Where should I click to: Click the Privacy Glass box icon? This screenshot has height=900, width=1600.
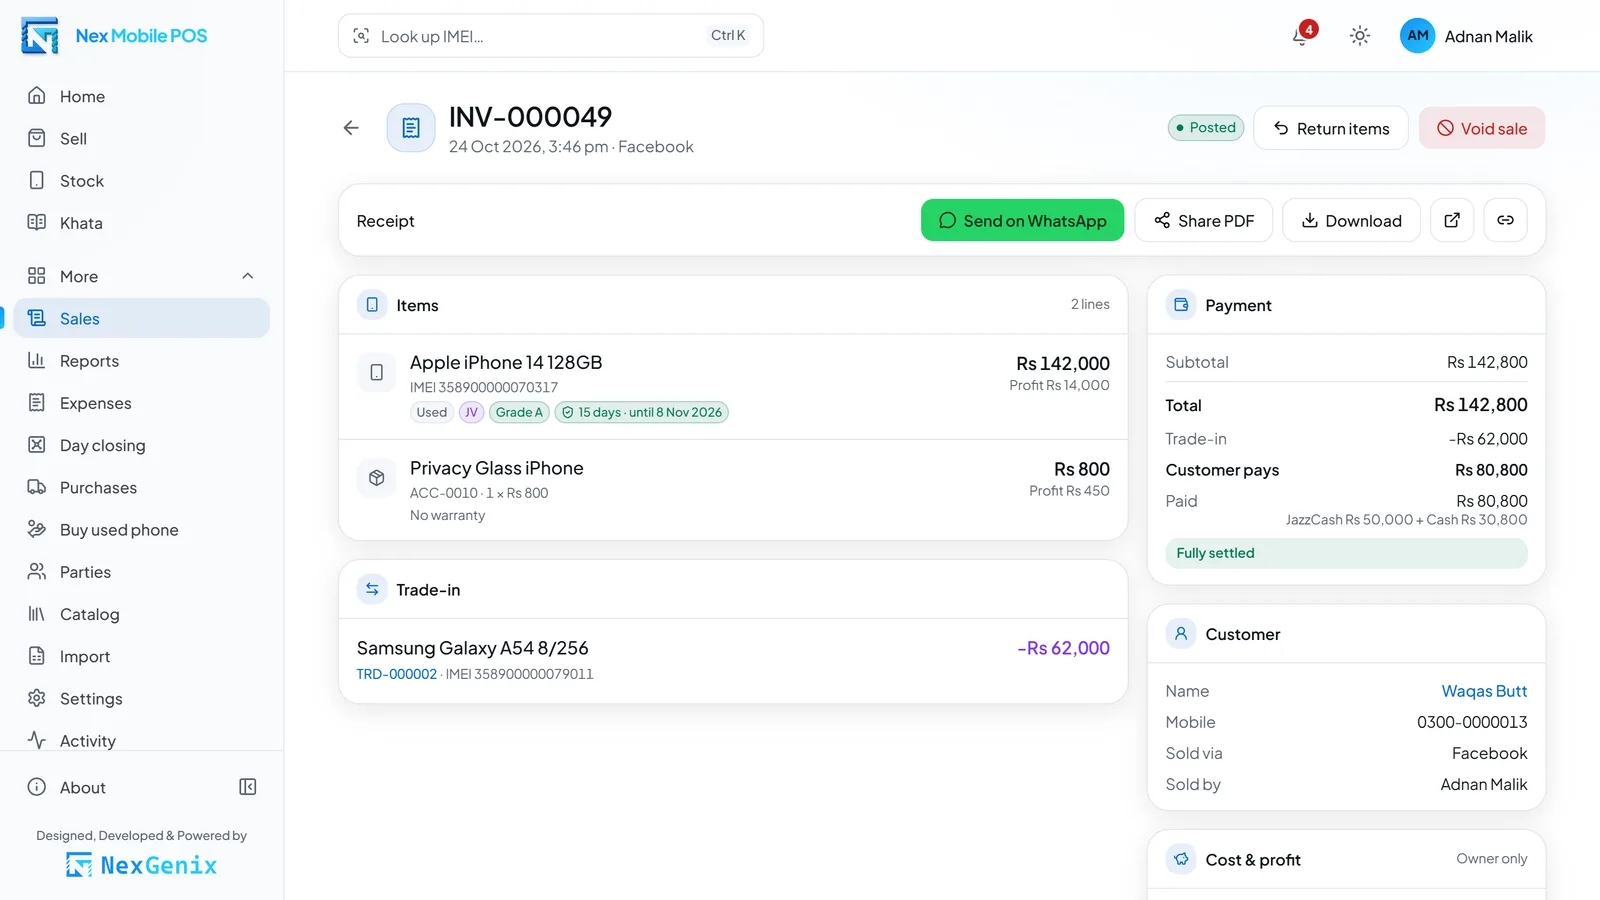pyautogui.click(x=377, y=478)
